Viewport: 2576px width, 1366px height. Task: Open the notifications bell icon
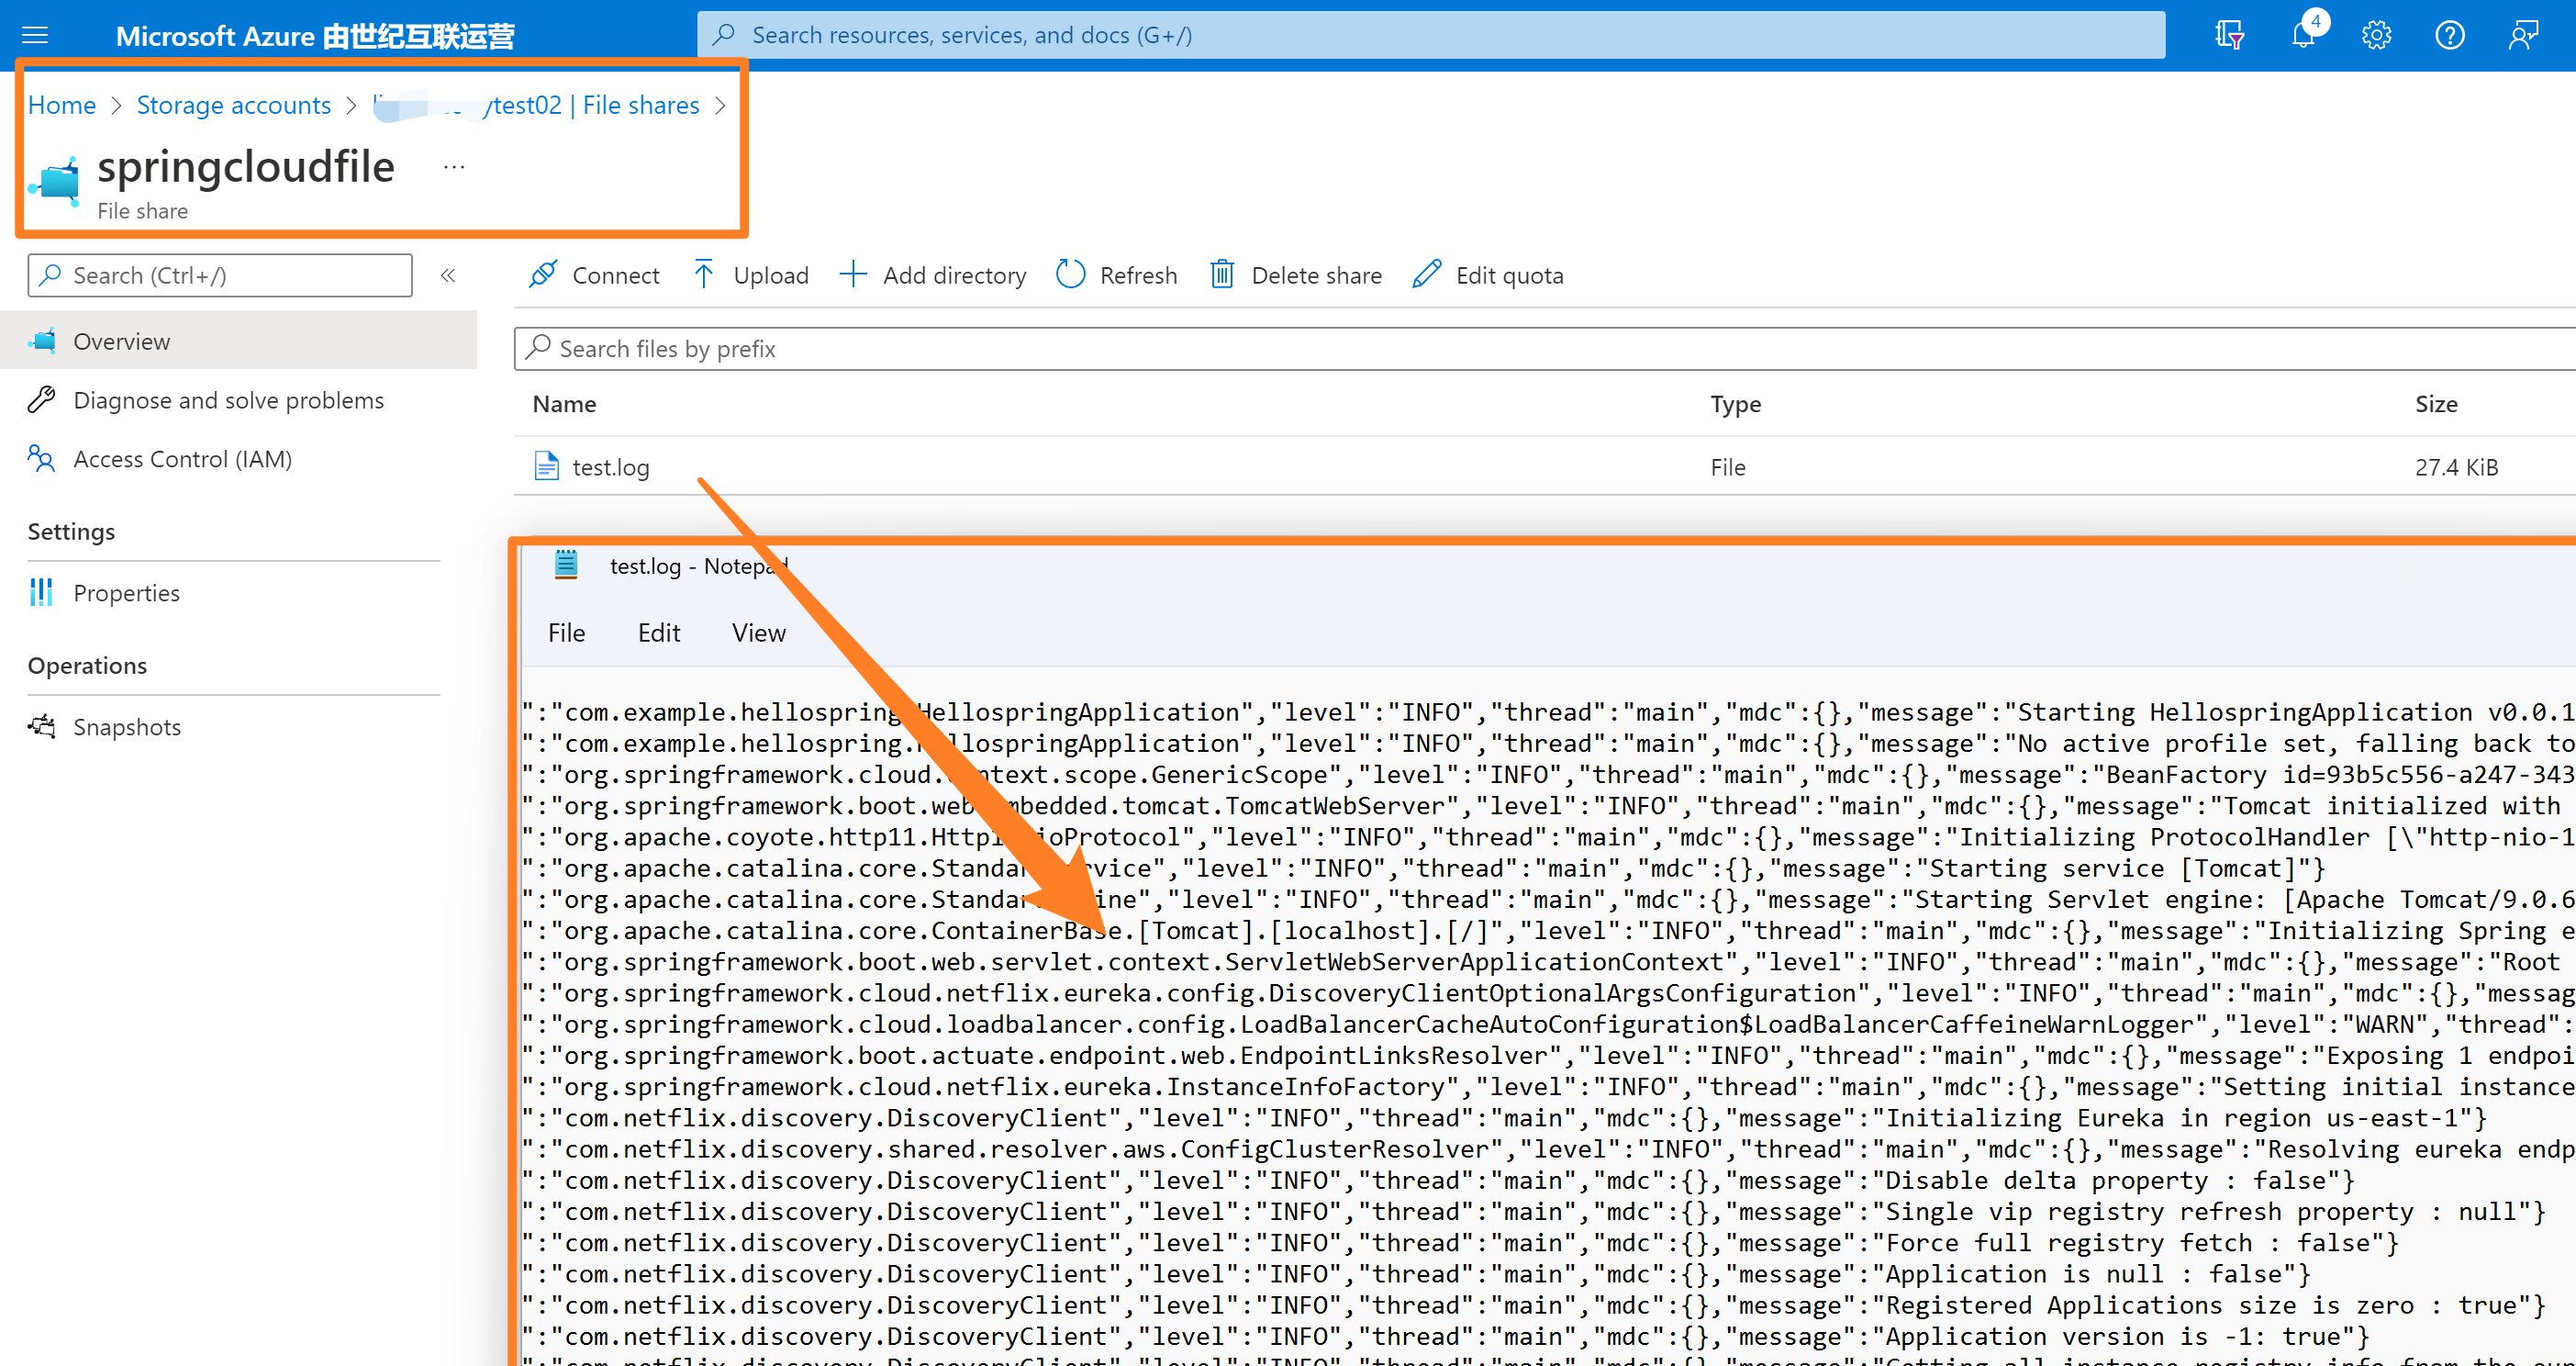click(x=2303, y=36)
